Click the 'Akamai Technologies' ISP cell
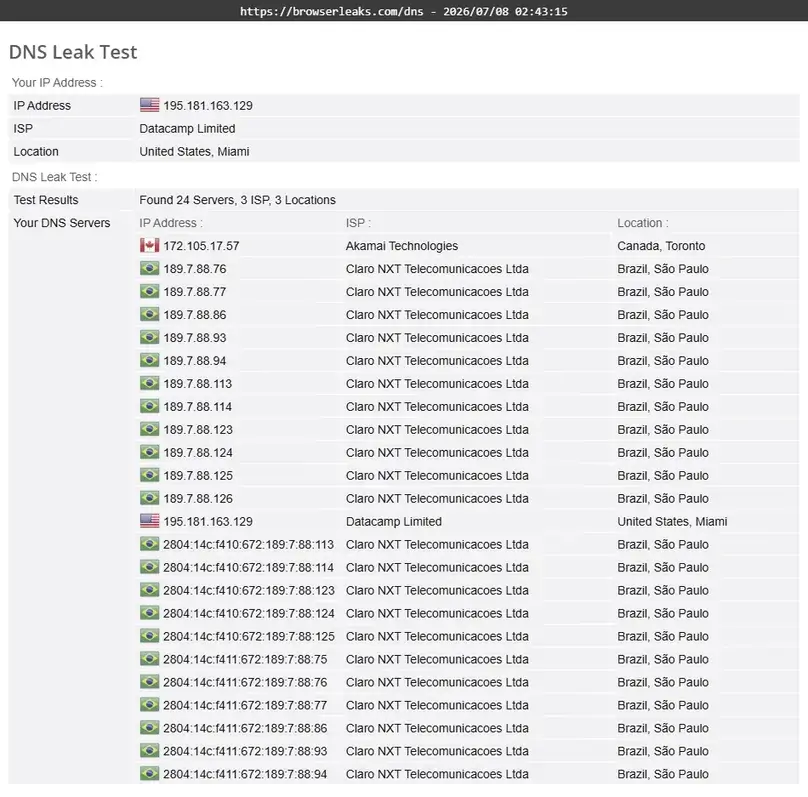Image resolution: width=808 pixels, height=797 pixels. tap(402, 246)
